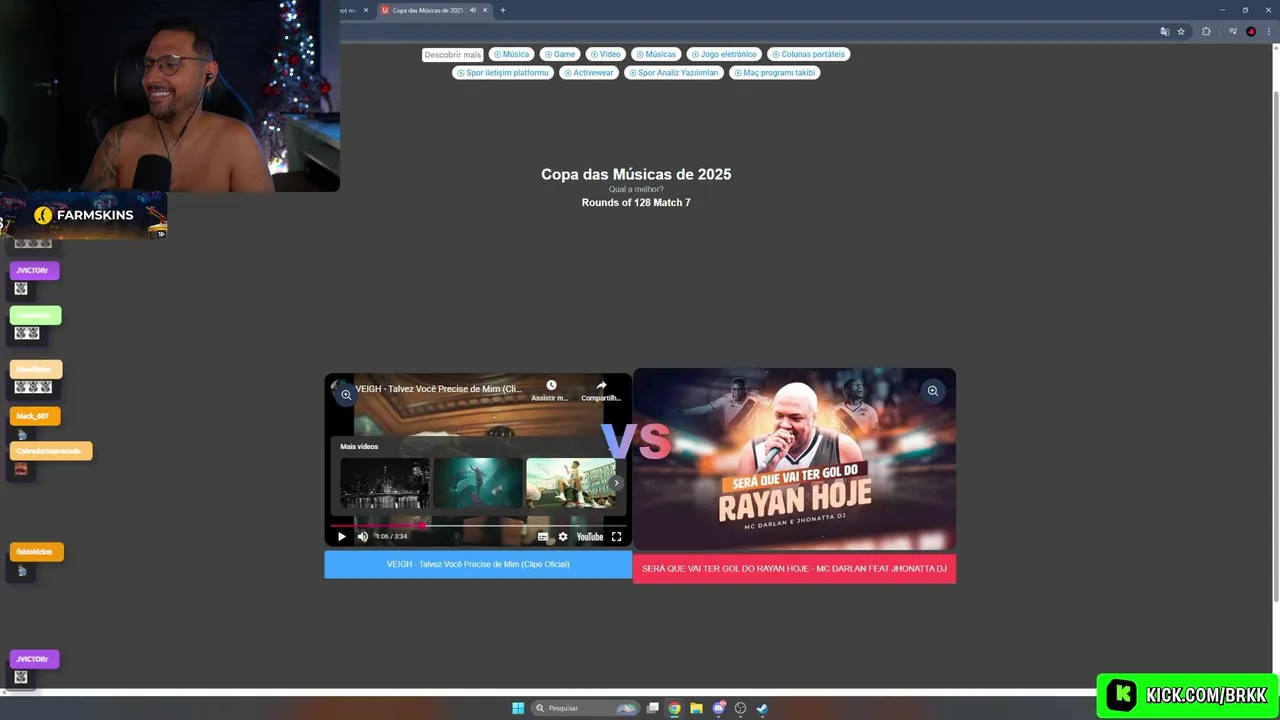Open the Game suggestion chip
Screen dimensions: 1280x720
coord(559,54)
